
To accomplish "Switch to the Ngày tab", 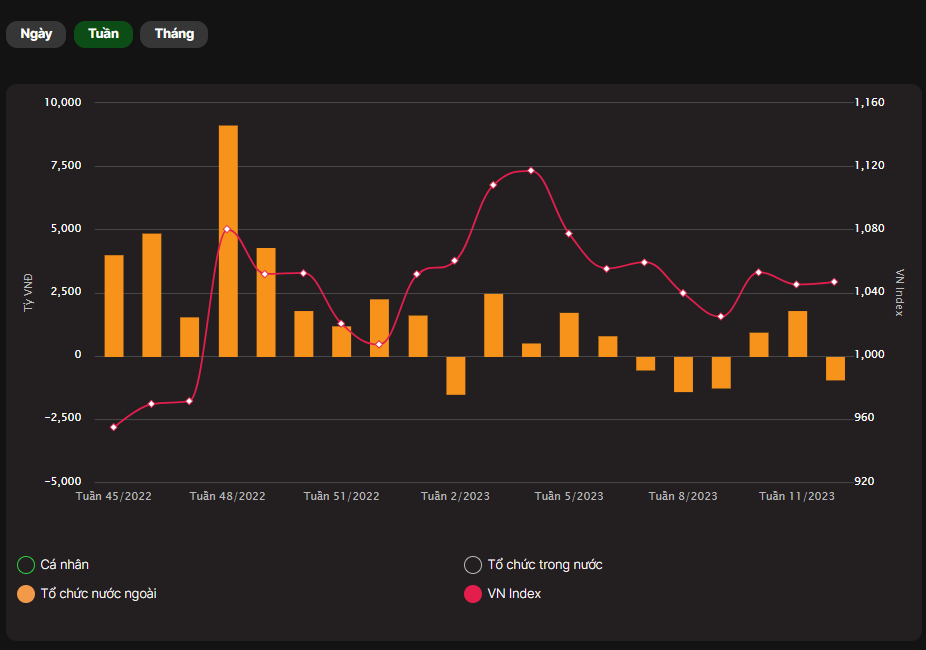I will tap(36, 34).
